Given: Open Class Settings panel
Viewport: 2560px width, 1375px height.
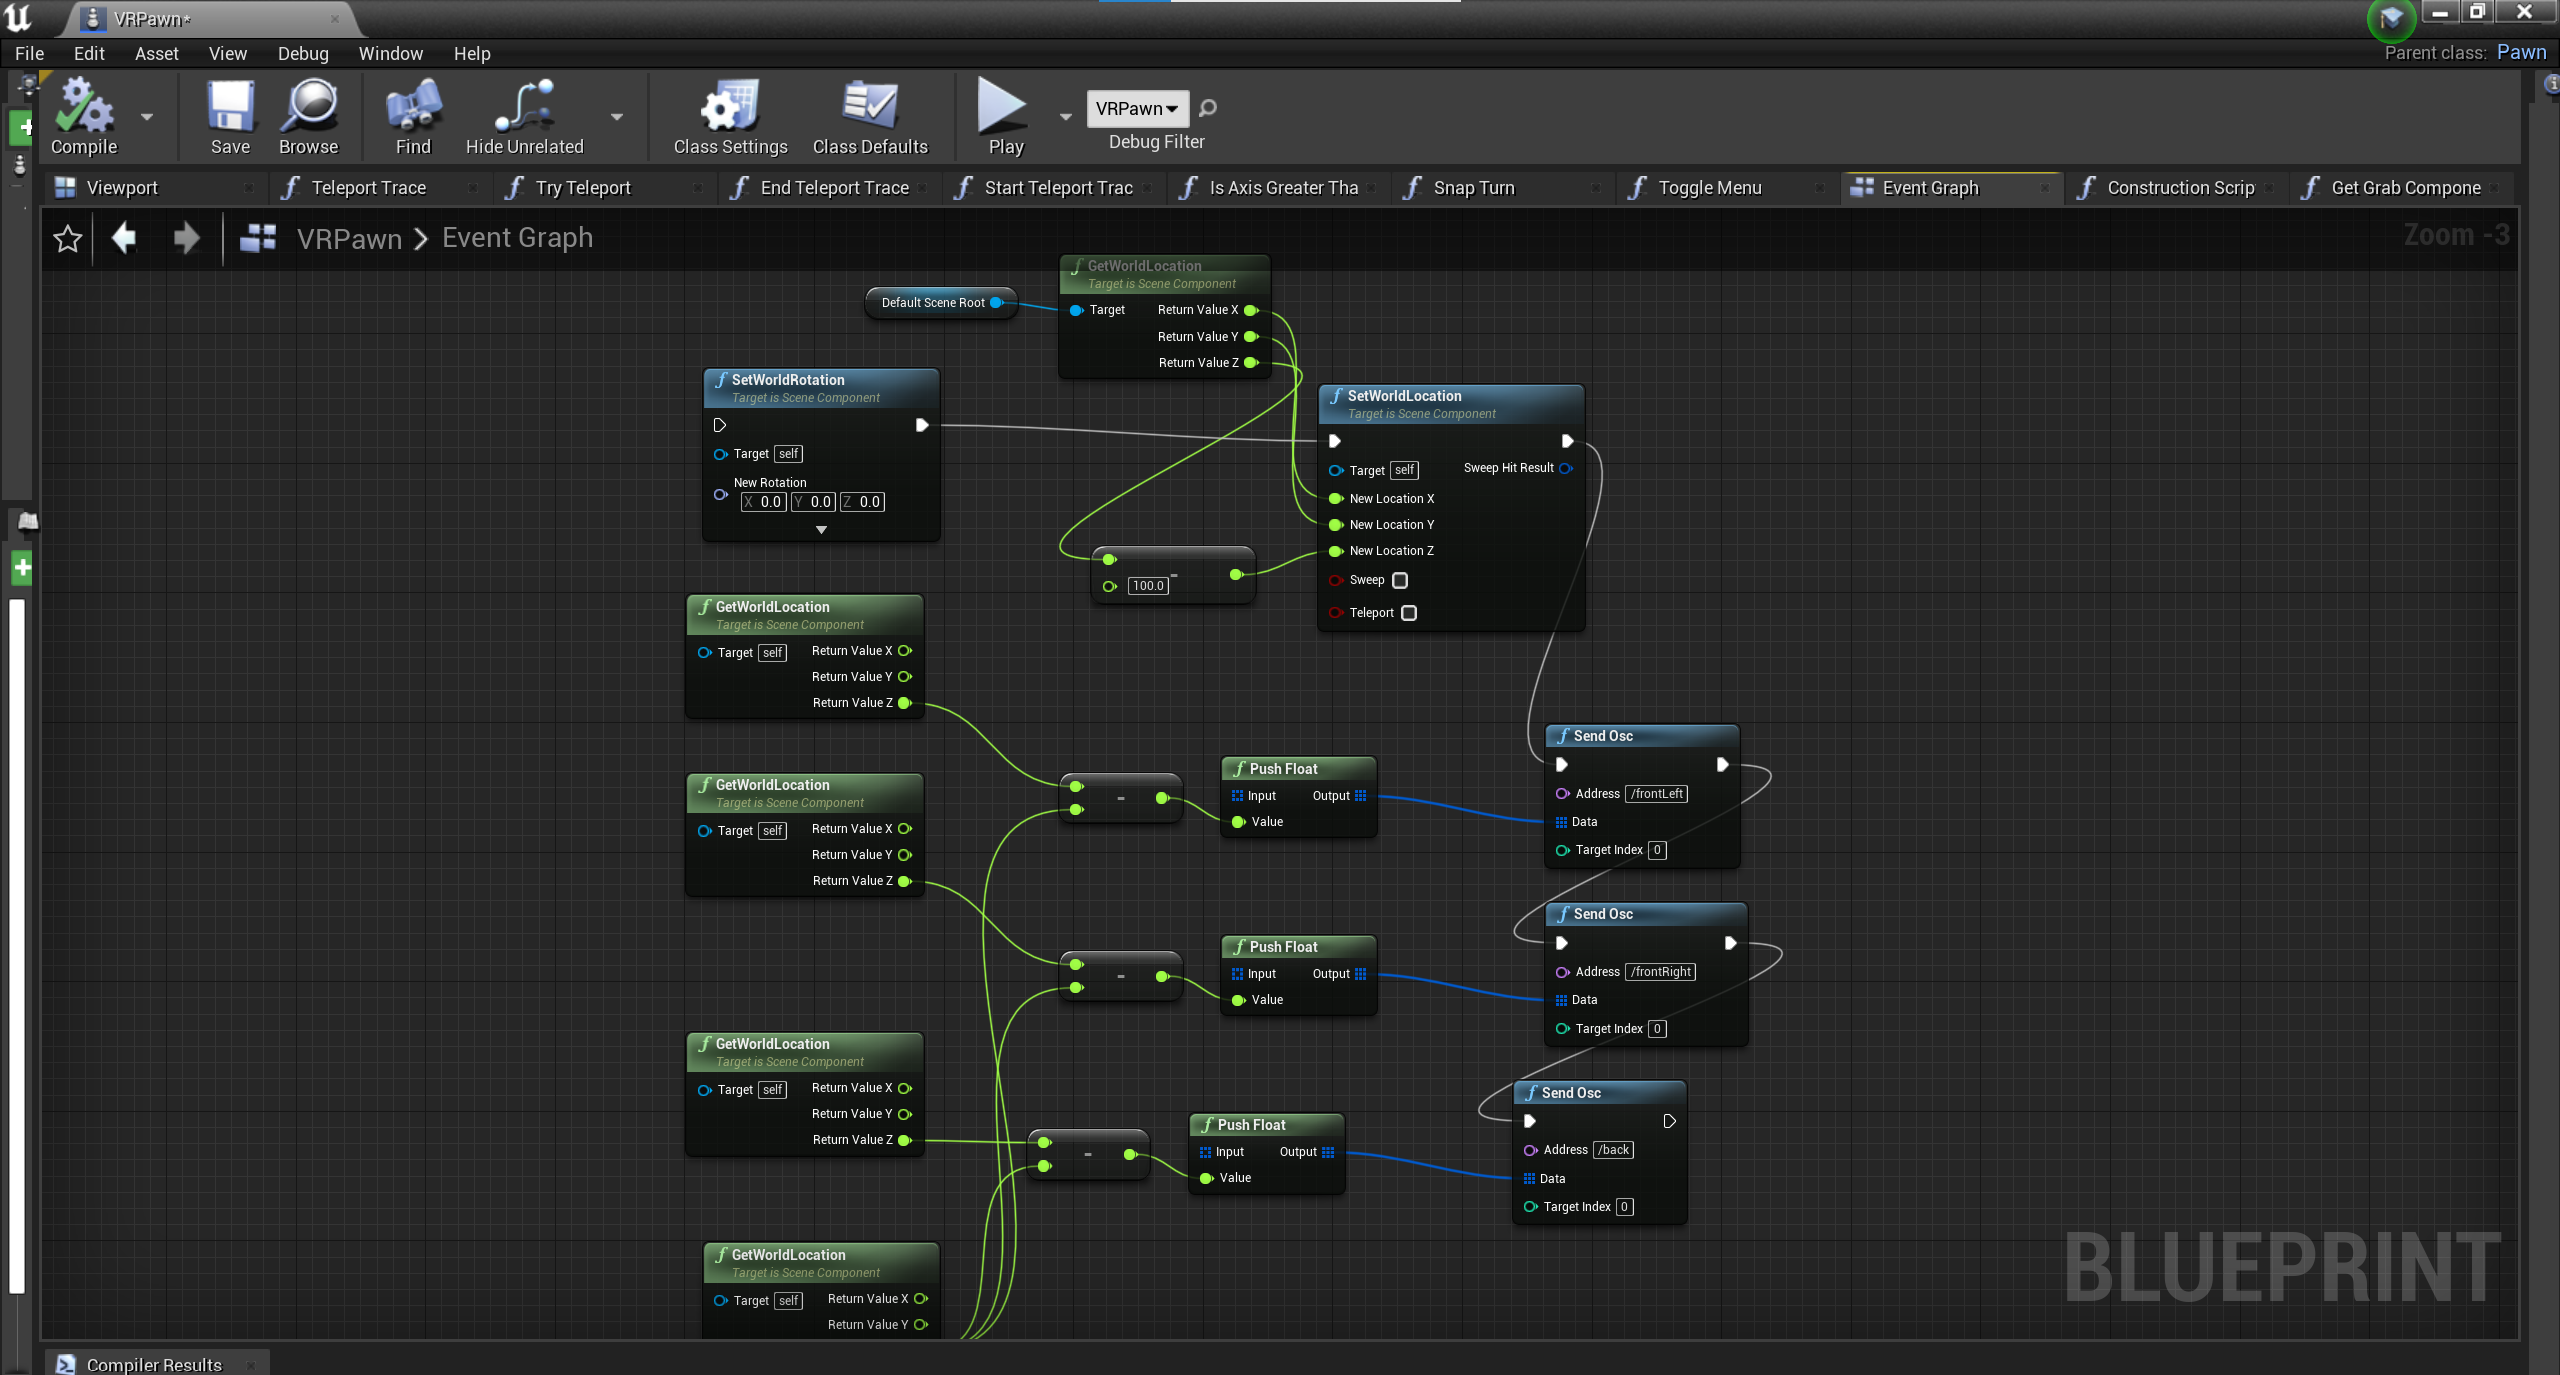Looking at the screenshot, I should click(x=730, y=108).
